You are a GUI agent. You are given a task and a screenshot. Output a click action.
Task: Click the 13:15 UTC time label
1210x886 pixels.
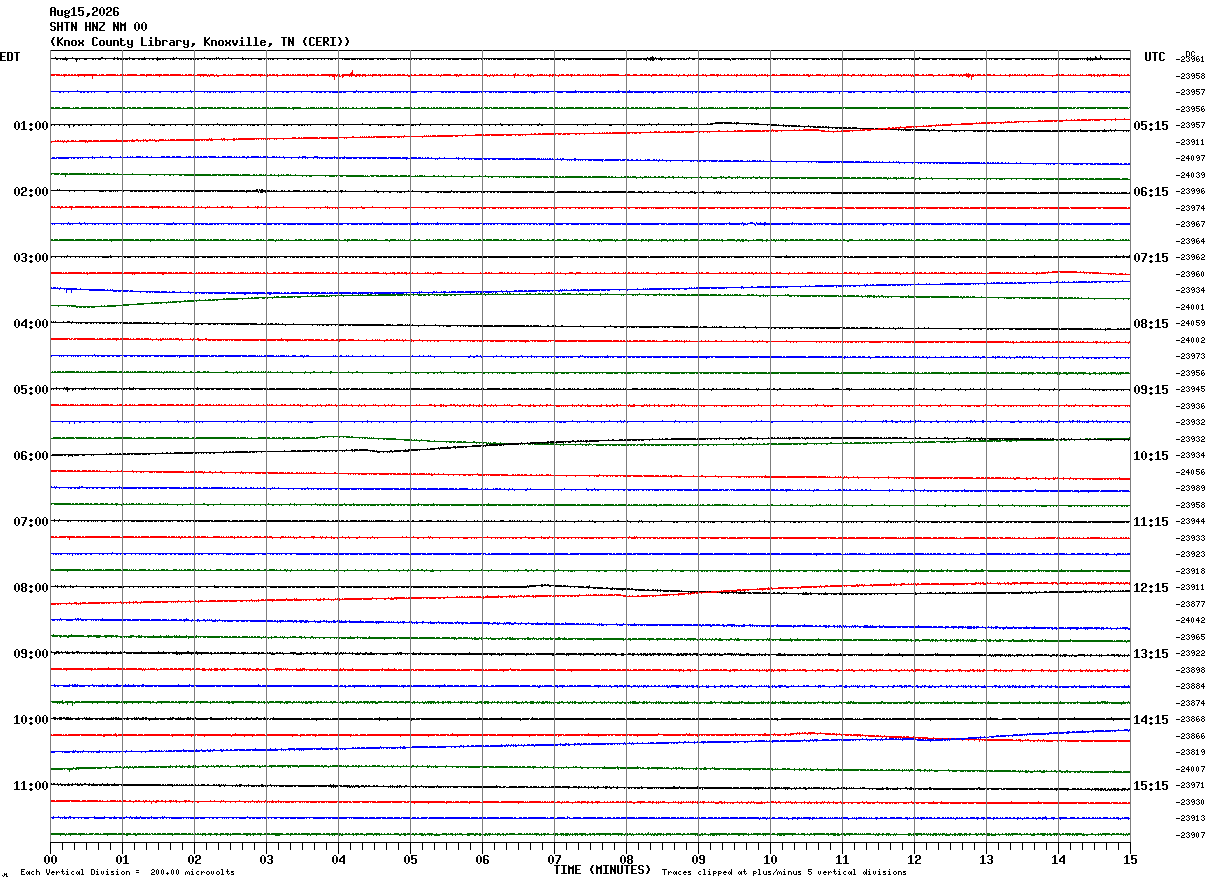[x=1150, y=654]
